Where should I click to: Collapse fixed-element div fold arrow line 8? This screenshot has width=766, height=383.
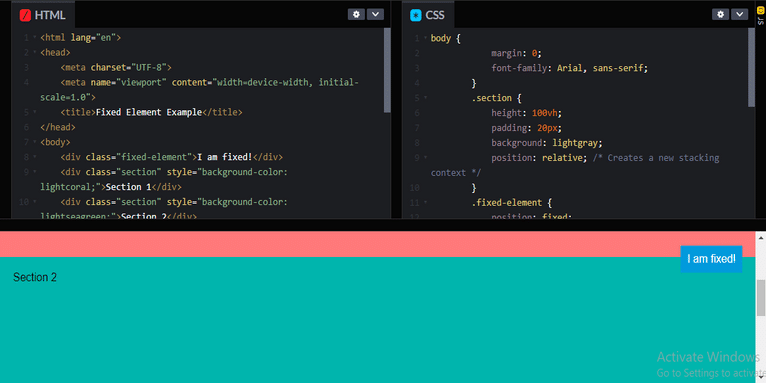pos(35,157)
